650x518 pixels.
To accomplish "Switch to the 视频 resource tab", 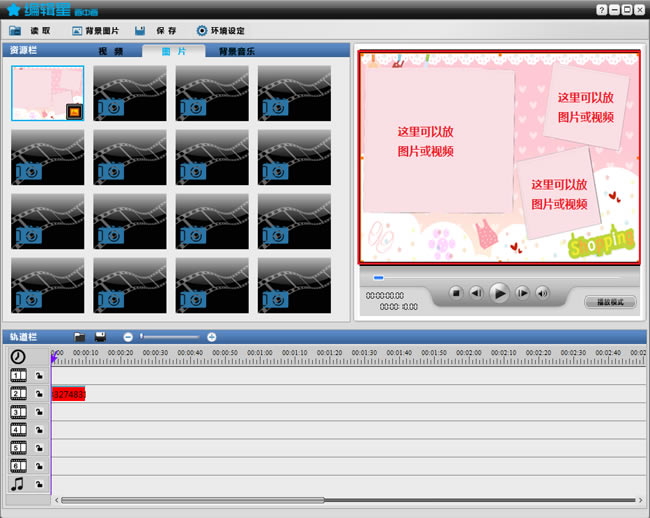I will pos(110,50).
